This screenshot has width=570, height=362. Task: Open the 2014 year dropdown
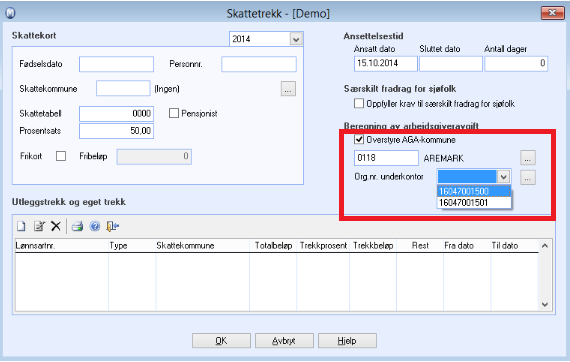tap(296, 39)
